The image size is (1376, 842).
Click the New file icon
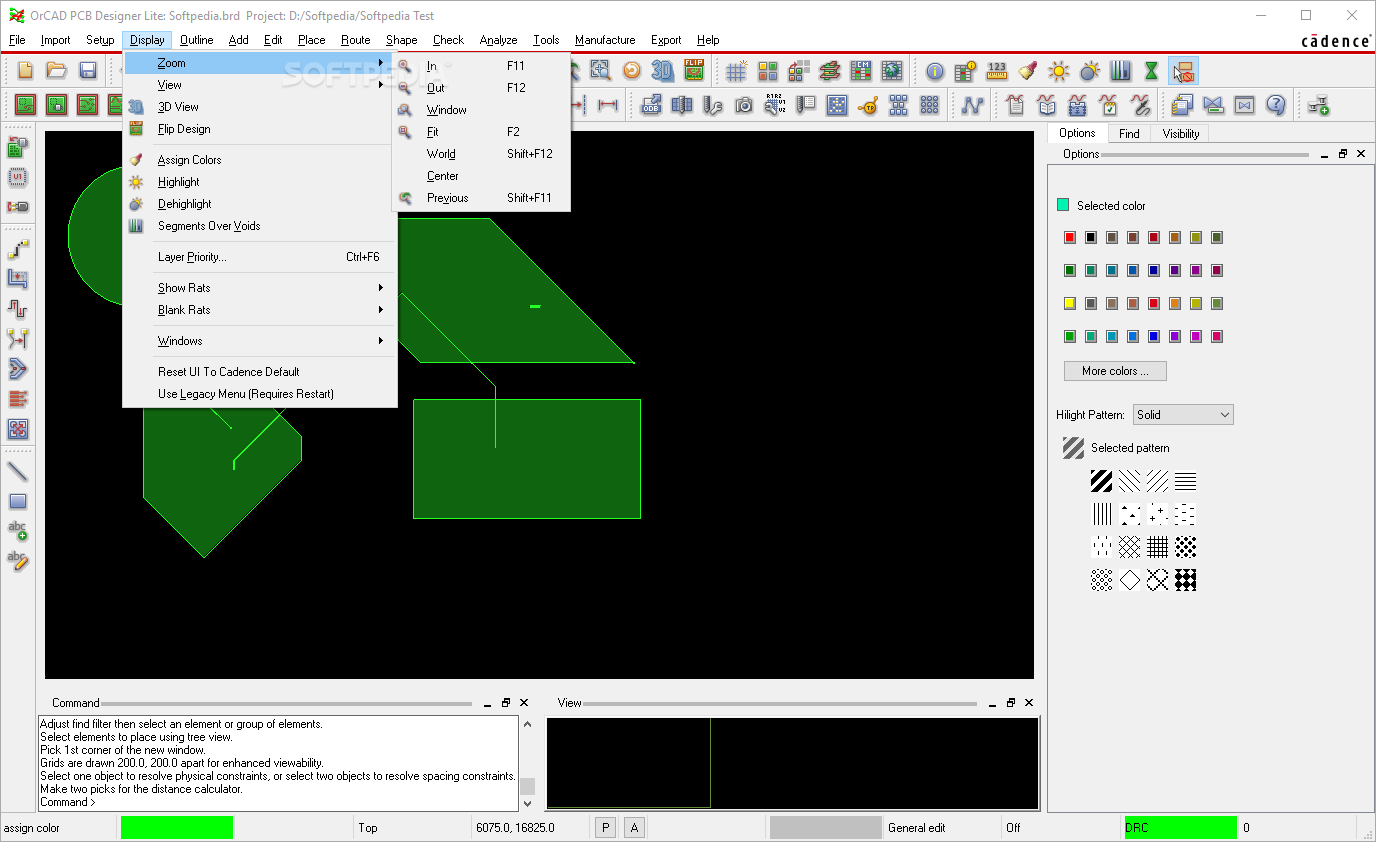click(x=26, y=70)
